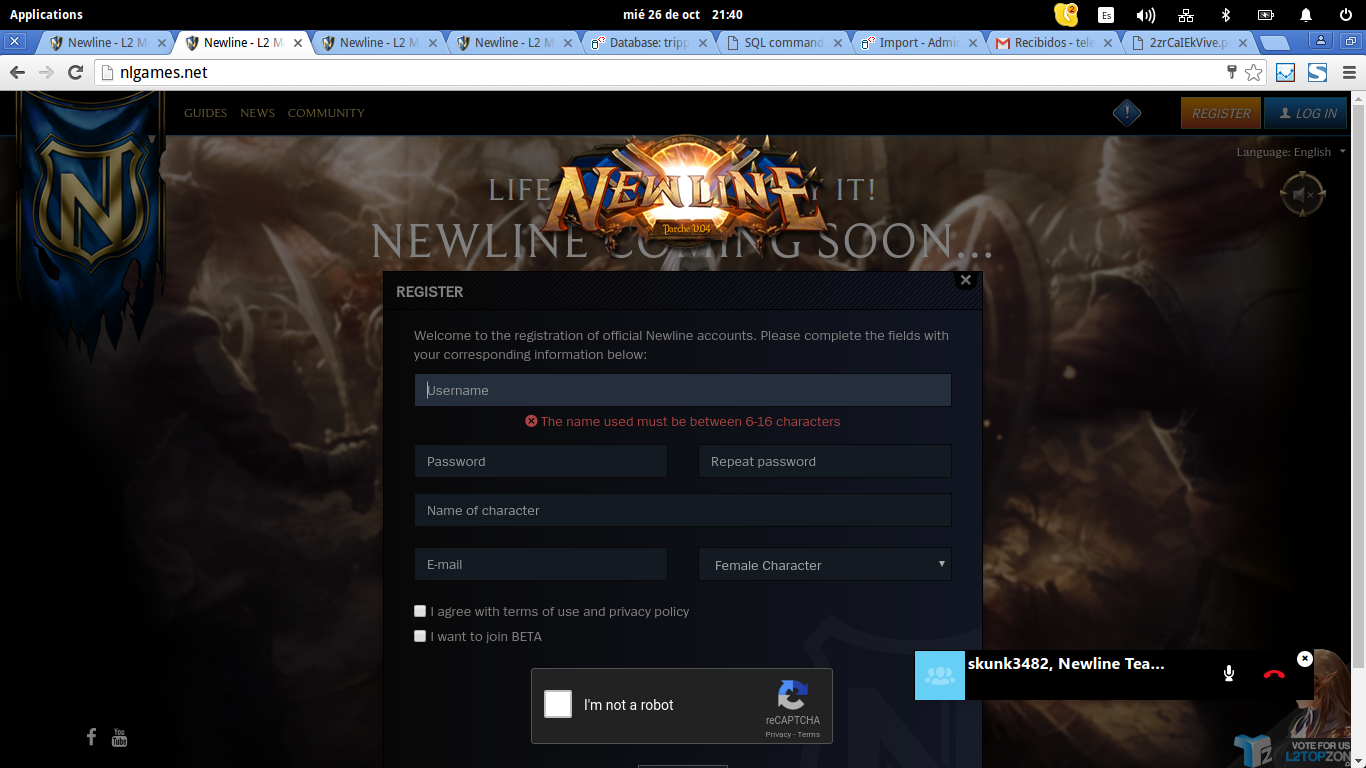Open the reCAPTCHA Terms link
The image size is (1366, 768).
[x=809, y=734]
